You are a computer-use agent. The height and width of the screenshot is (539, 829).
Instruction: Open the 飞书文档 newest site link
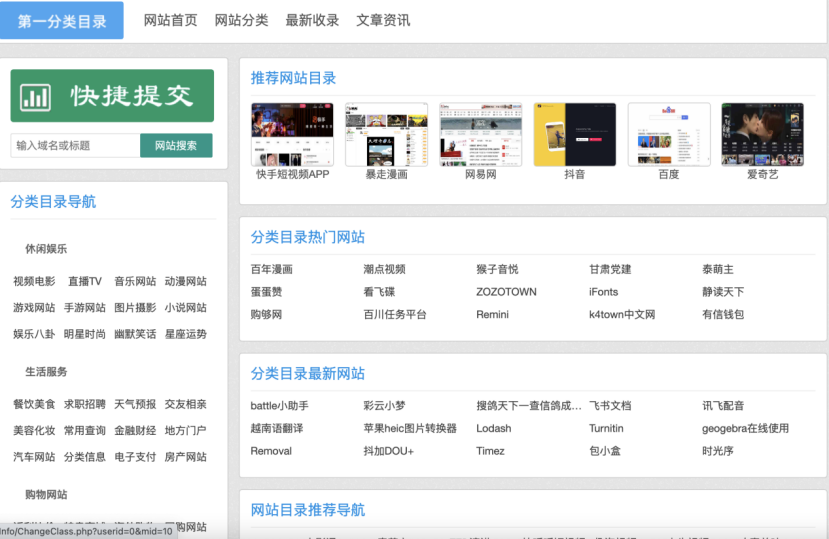[610, 406]
